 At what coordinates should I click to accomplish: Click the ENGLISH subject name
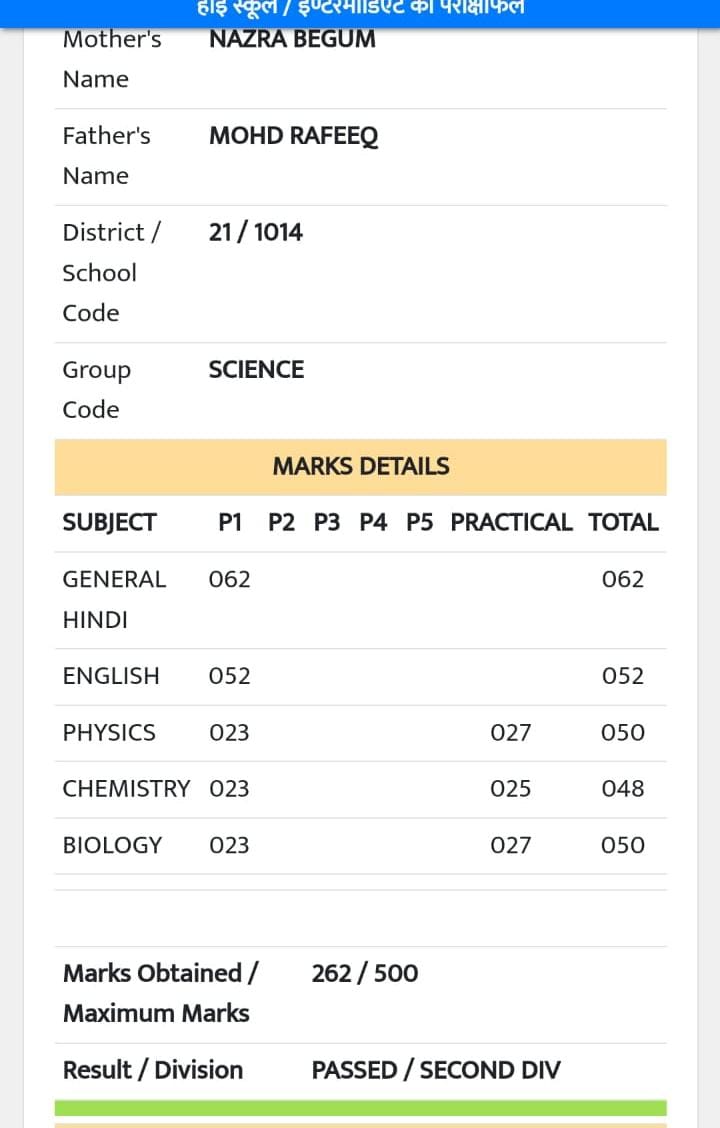[x=111, y=677]
